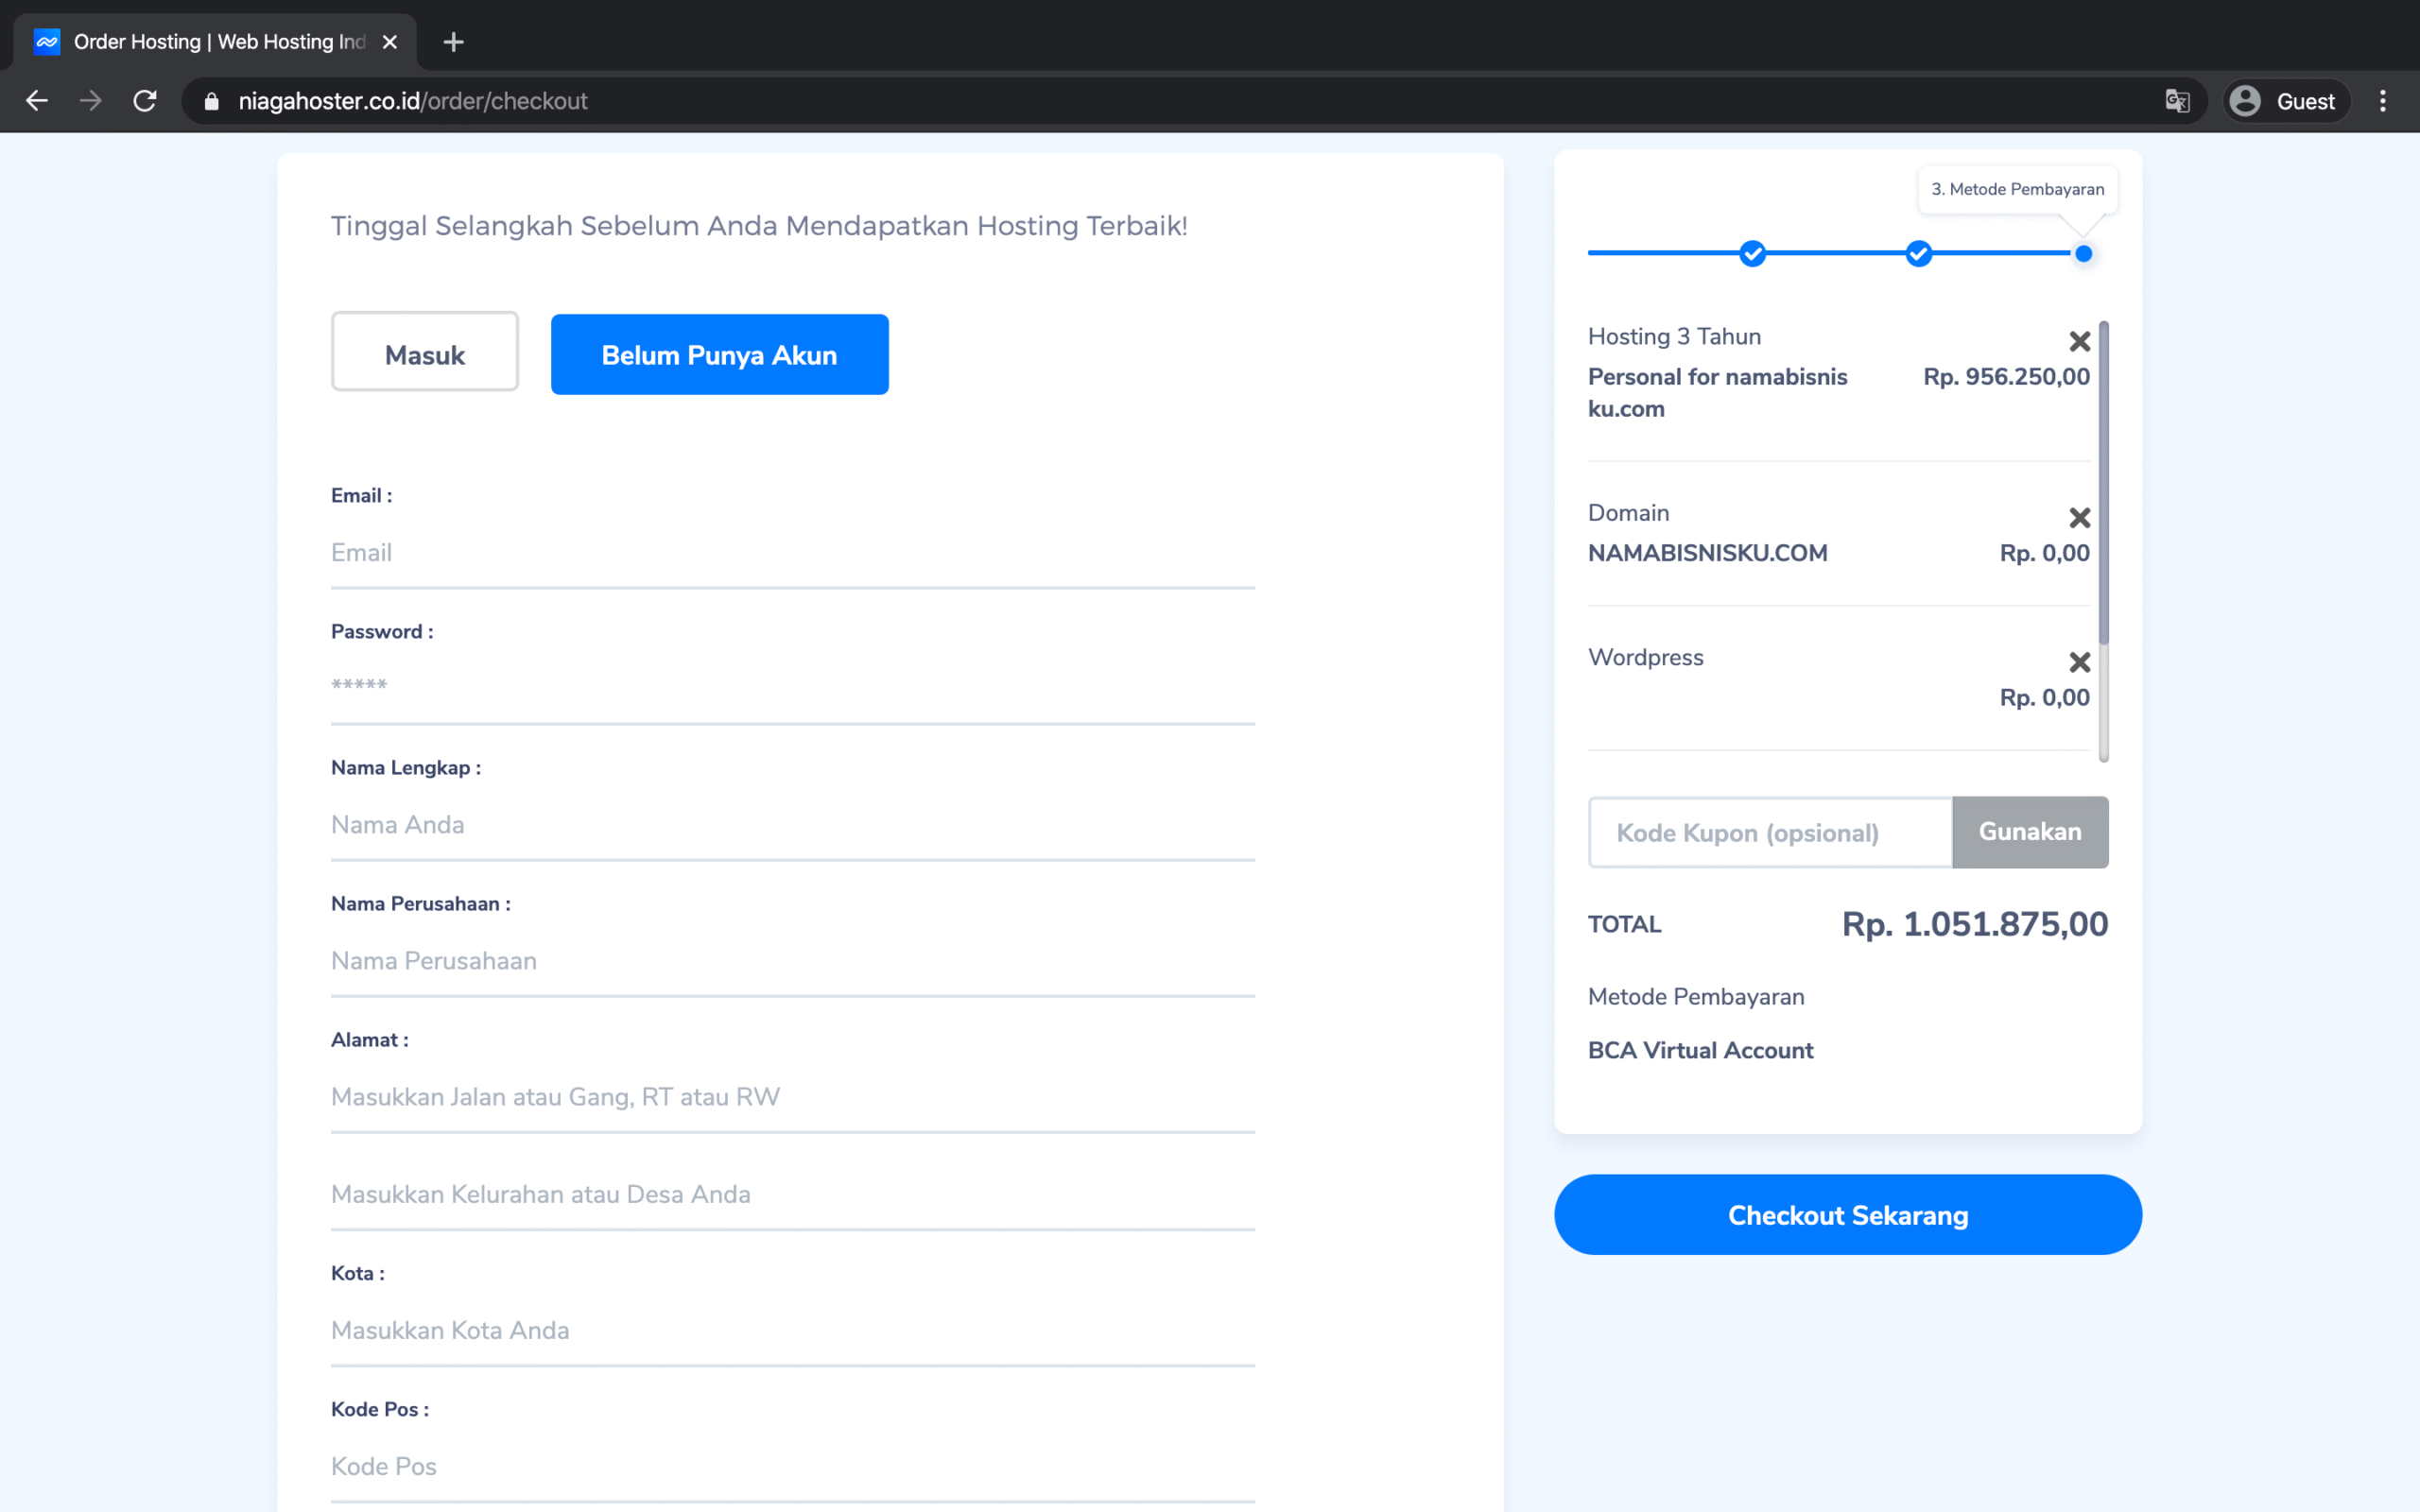The height and width of the screenshot is (1512, 2420).
Task: Select the first completed step checkmark
Action: (1752, 253)
